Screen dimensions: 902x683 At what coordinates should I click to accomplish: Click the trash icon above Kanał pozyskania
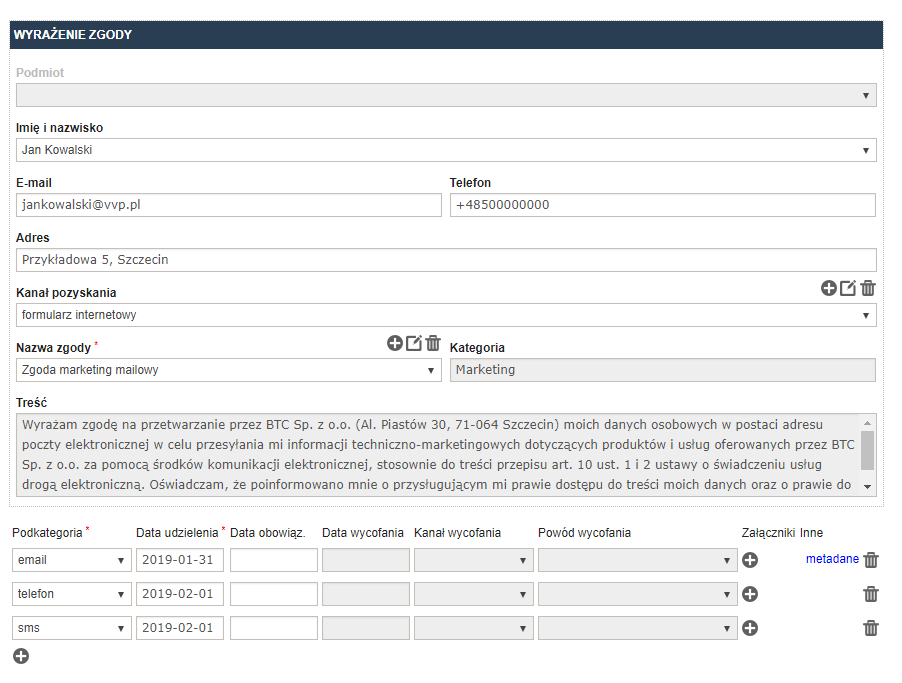(868, 288)
